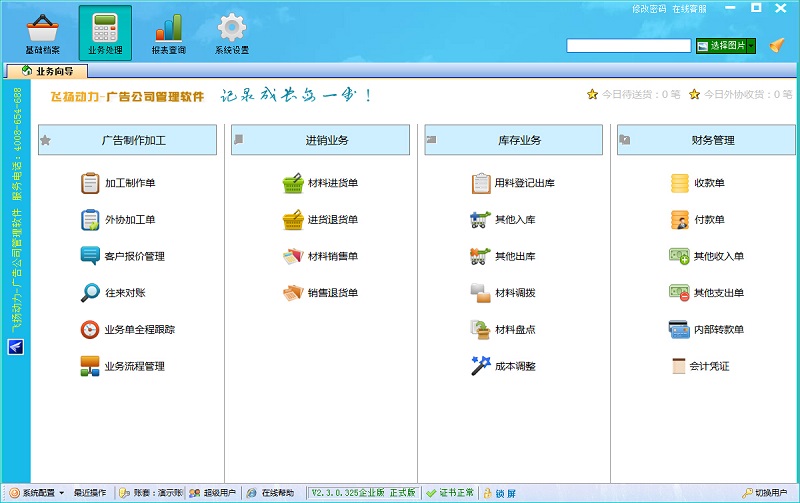Screen dimensions: 800x503
Task: Click the orange horn icon at top right
Action: tap(776, 45)
